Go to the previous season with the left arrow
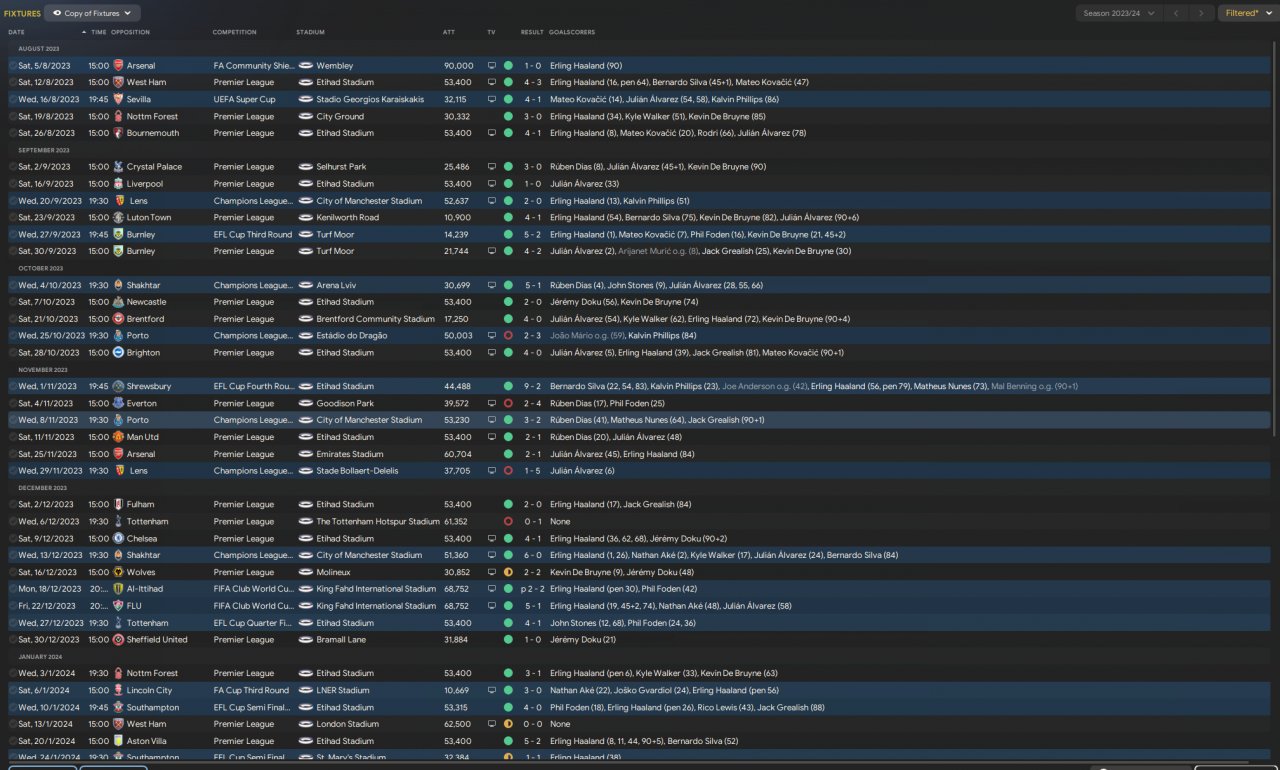The width and height of the screenshot is (1280, 770). pyautogui.click(x=1177, y=13)
